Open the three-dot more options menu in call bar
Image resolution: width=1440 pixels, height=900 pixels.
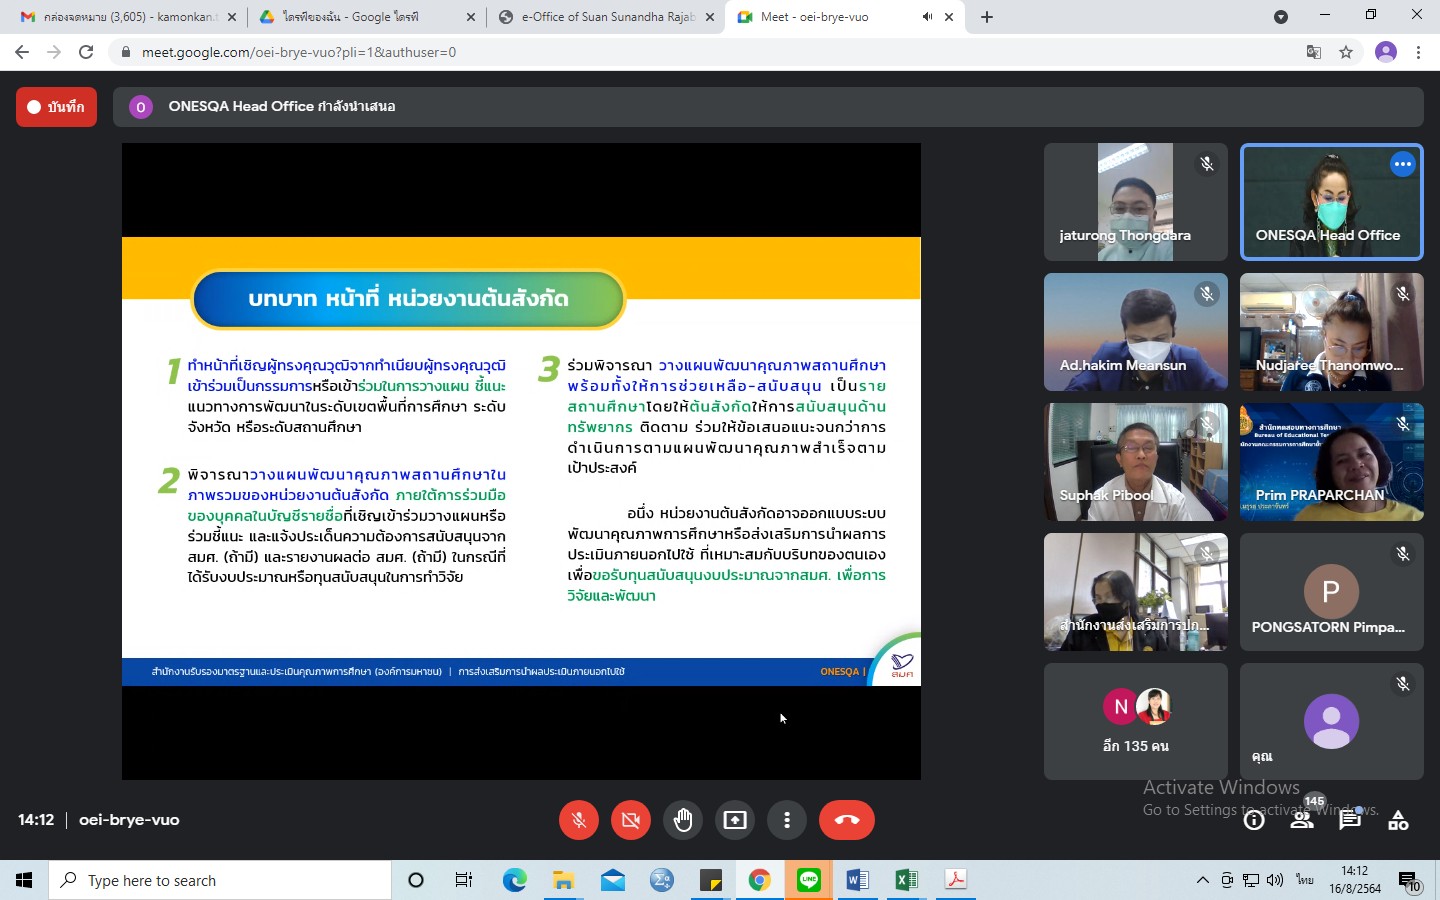pos(787,820)
